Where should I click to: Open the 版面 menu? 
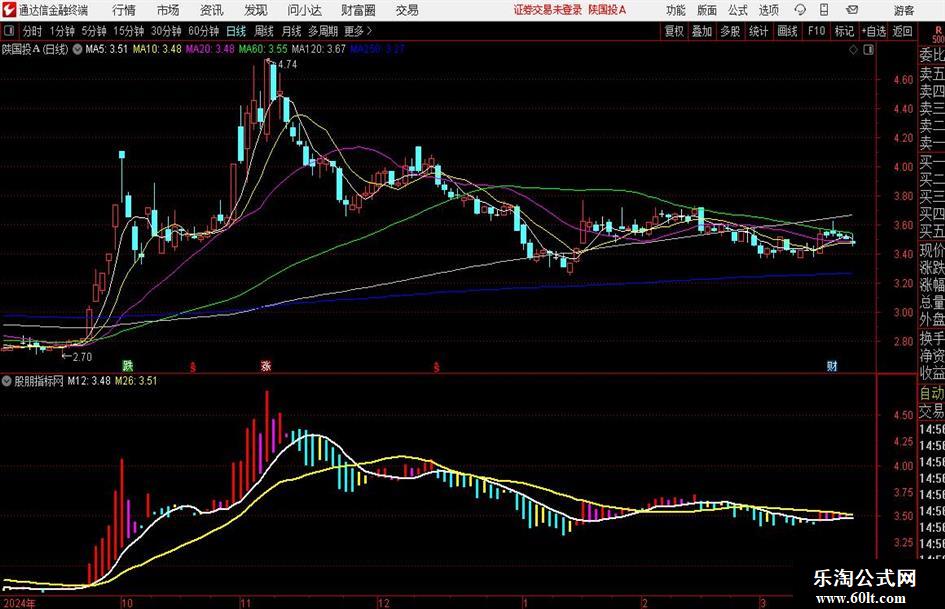(707, 10)
